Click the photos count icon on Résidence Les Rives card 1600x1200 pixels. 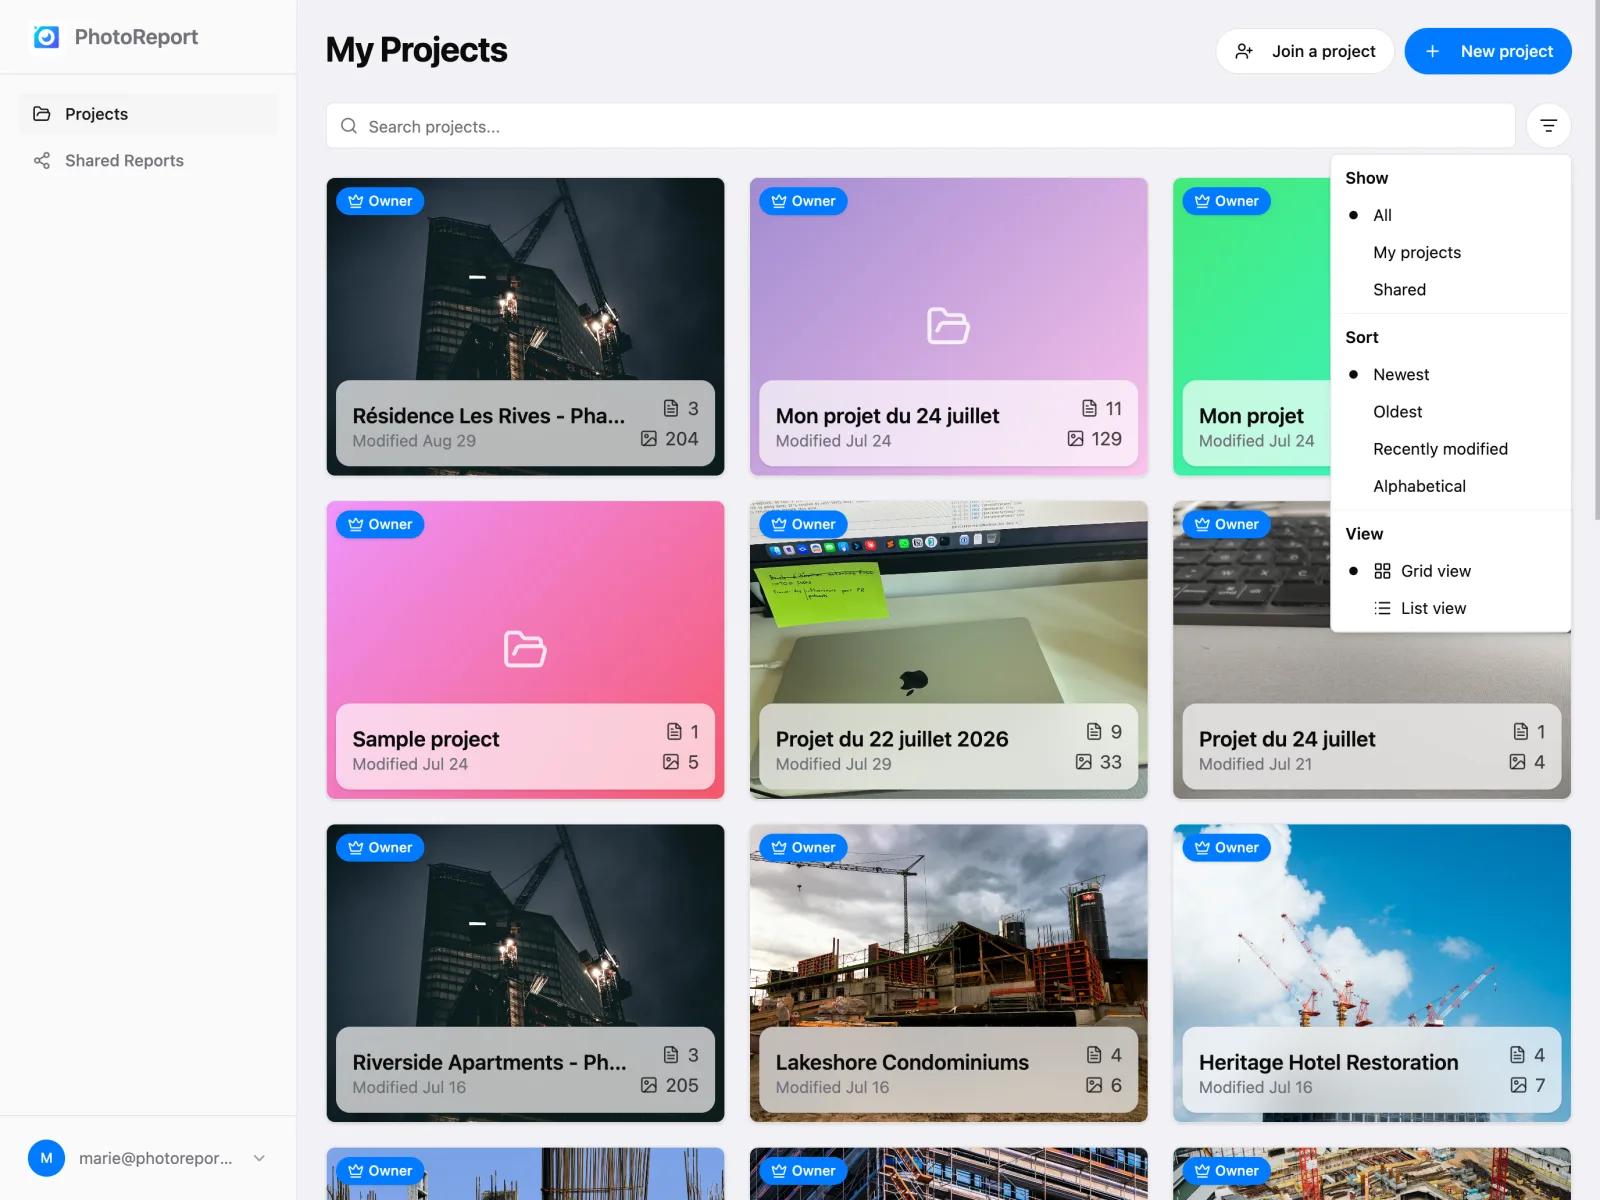(649, 438)
